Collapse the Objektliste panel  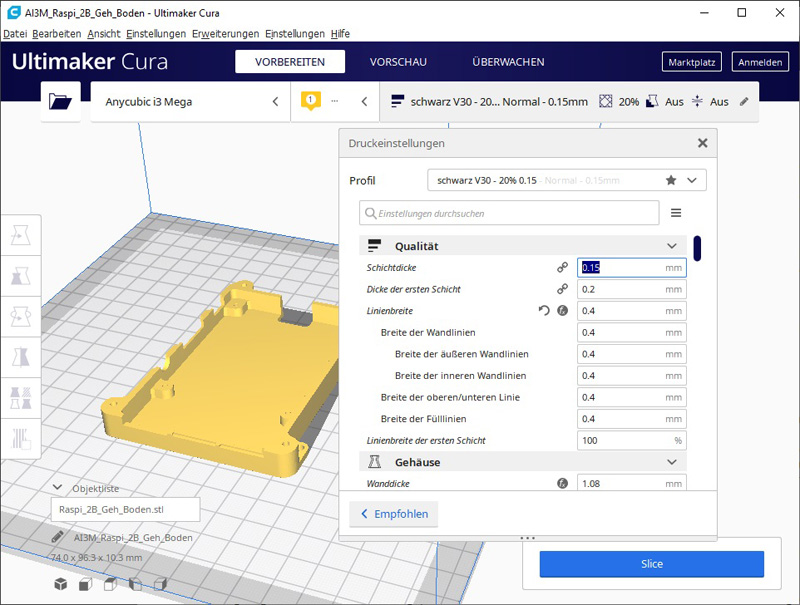pos(58,488)
